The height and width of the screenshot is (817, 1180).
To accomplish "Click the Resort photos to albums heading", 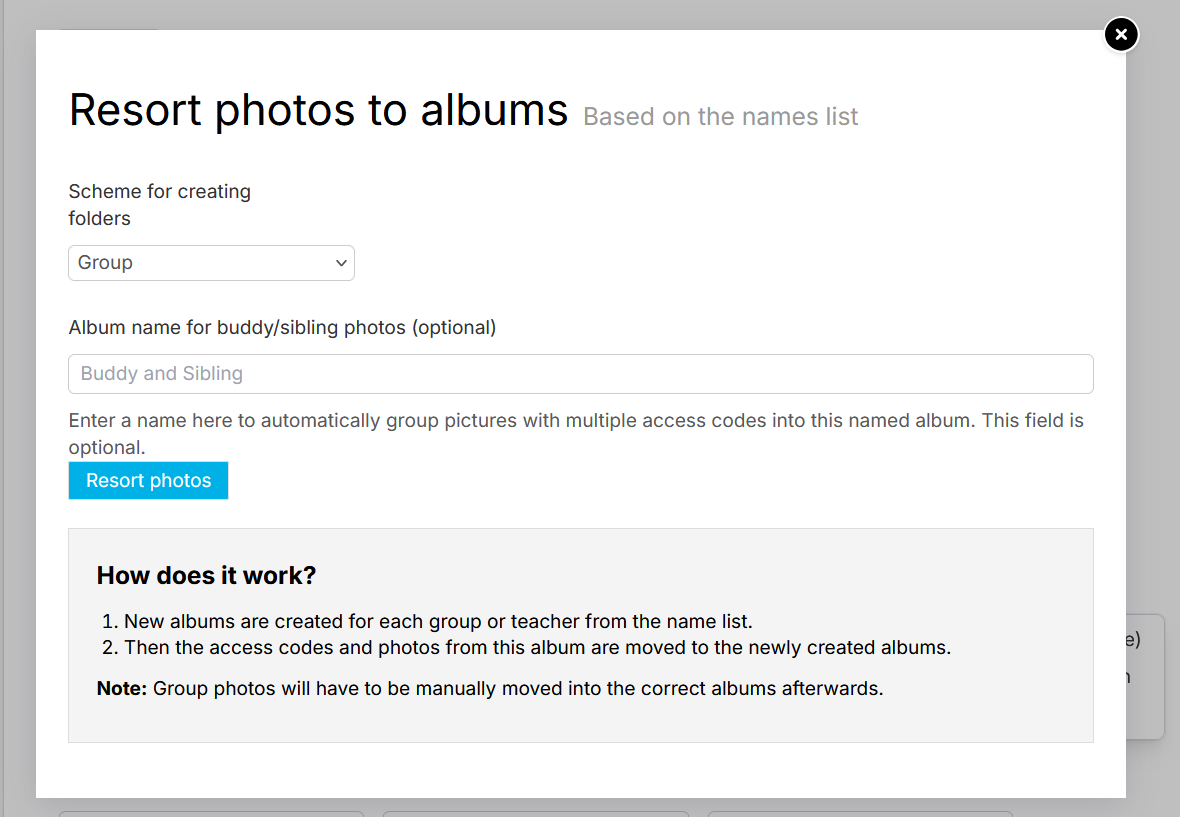I will [318, 110].
